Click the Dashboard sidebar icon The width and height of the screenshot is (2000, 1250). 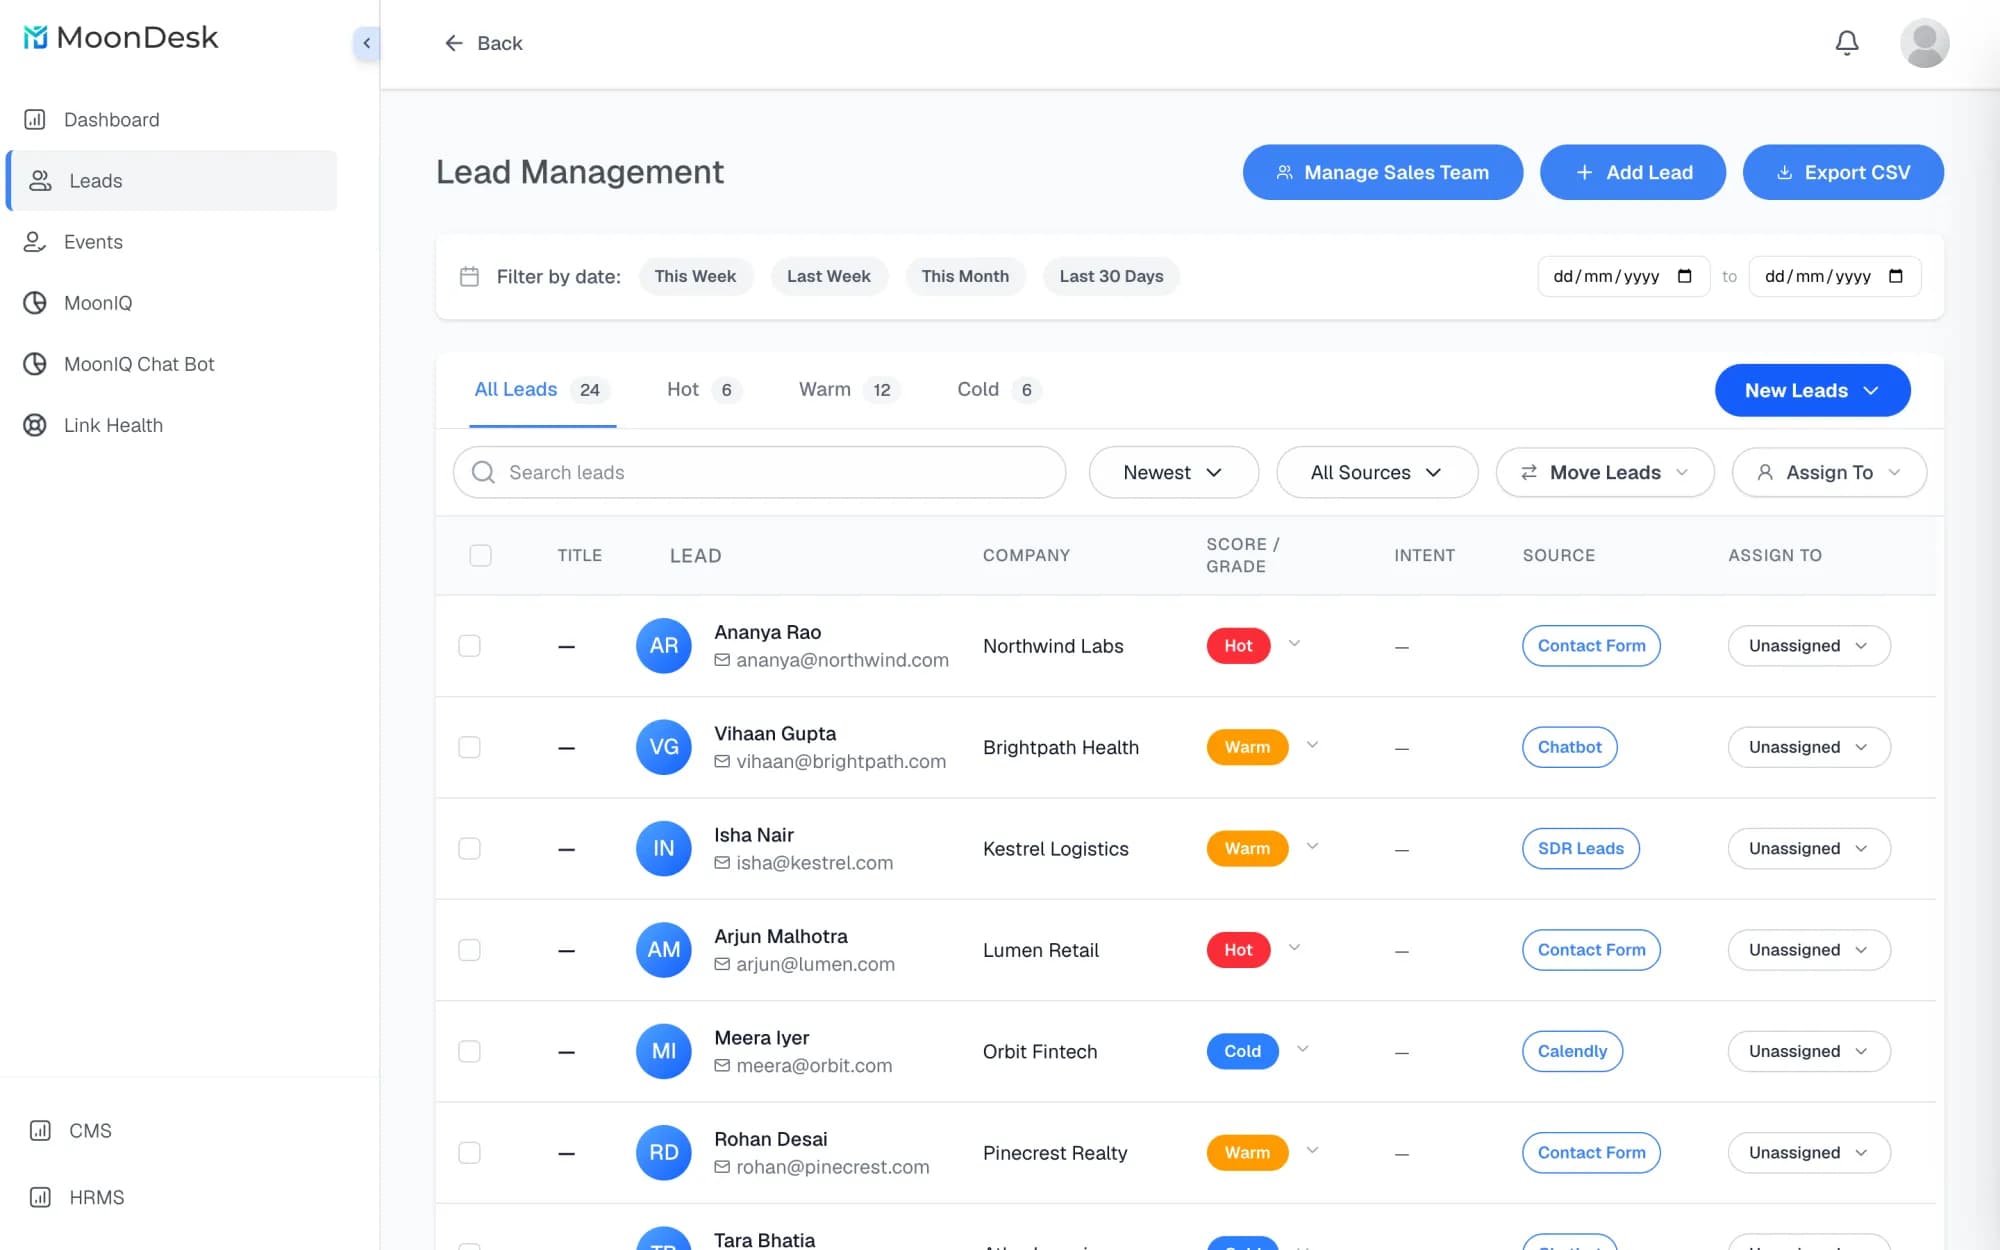coord(35,120)
